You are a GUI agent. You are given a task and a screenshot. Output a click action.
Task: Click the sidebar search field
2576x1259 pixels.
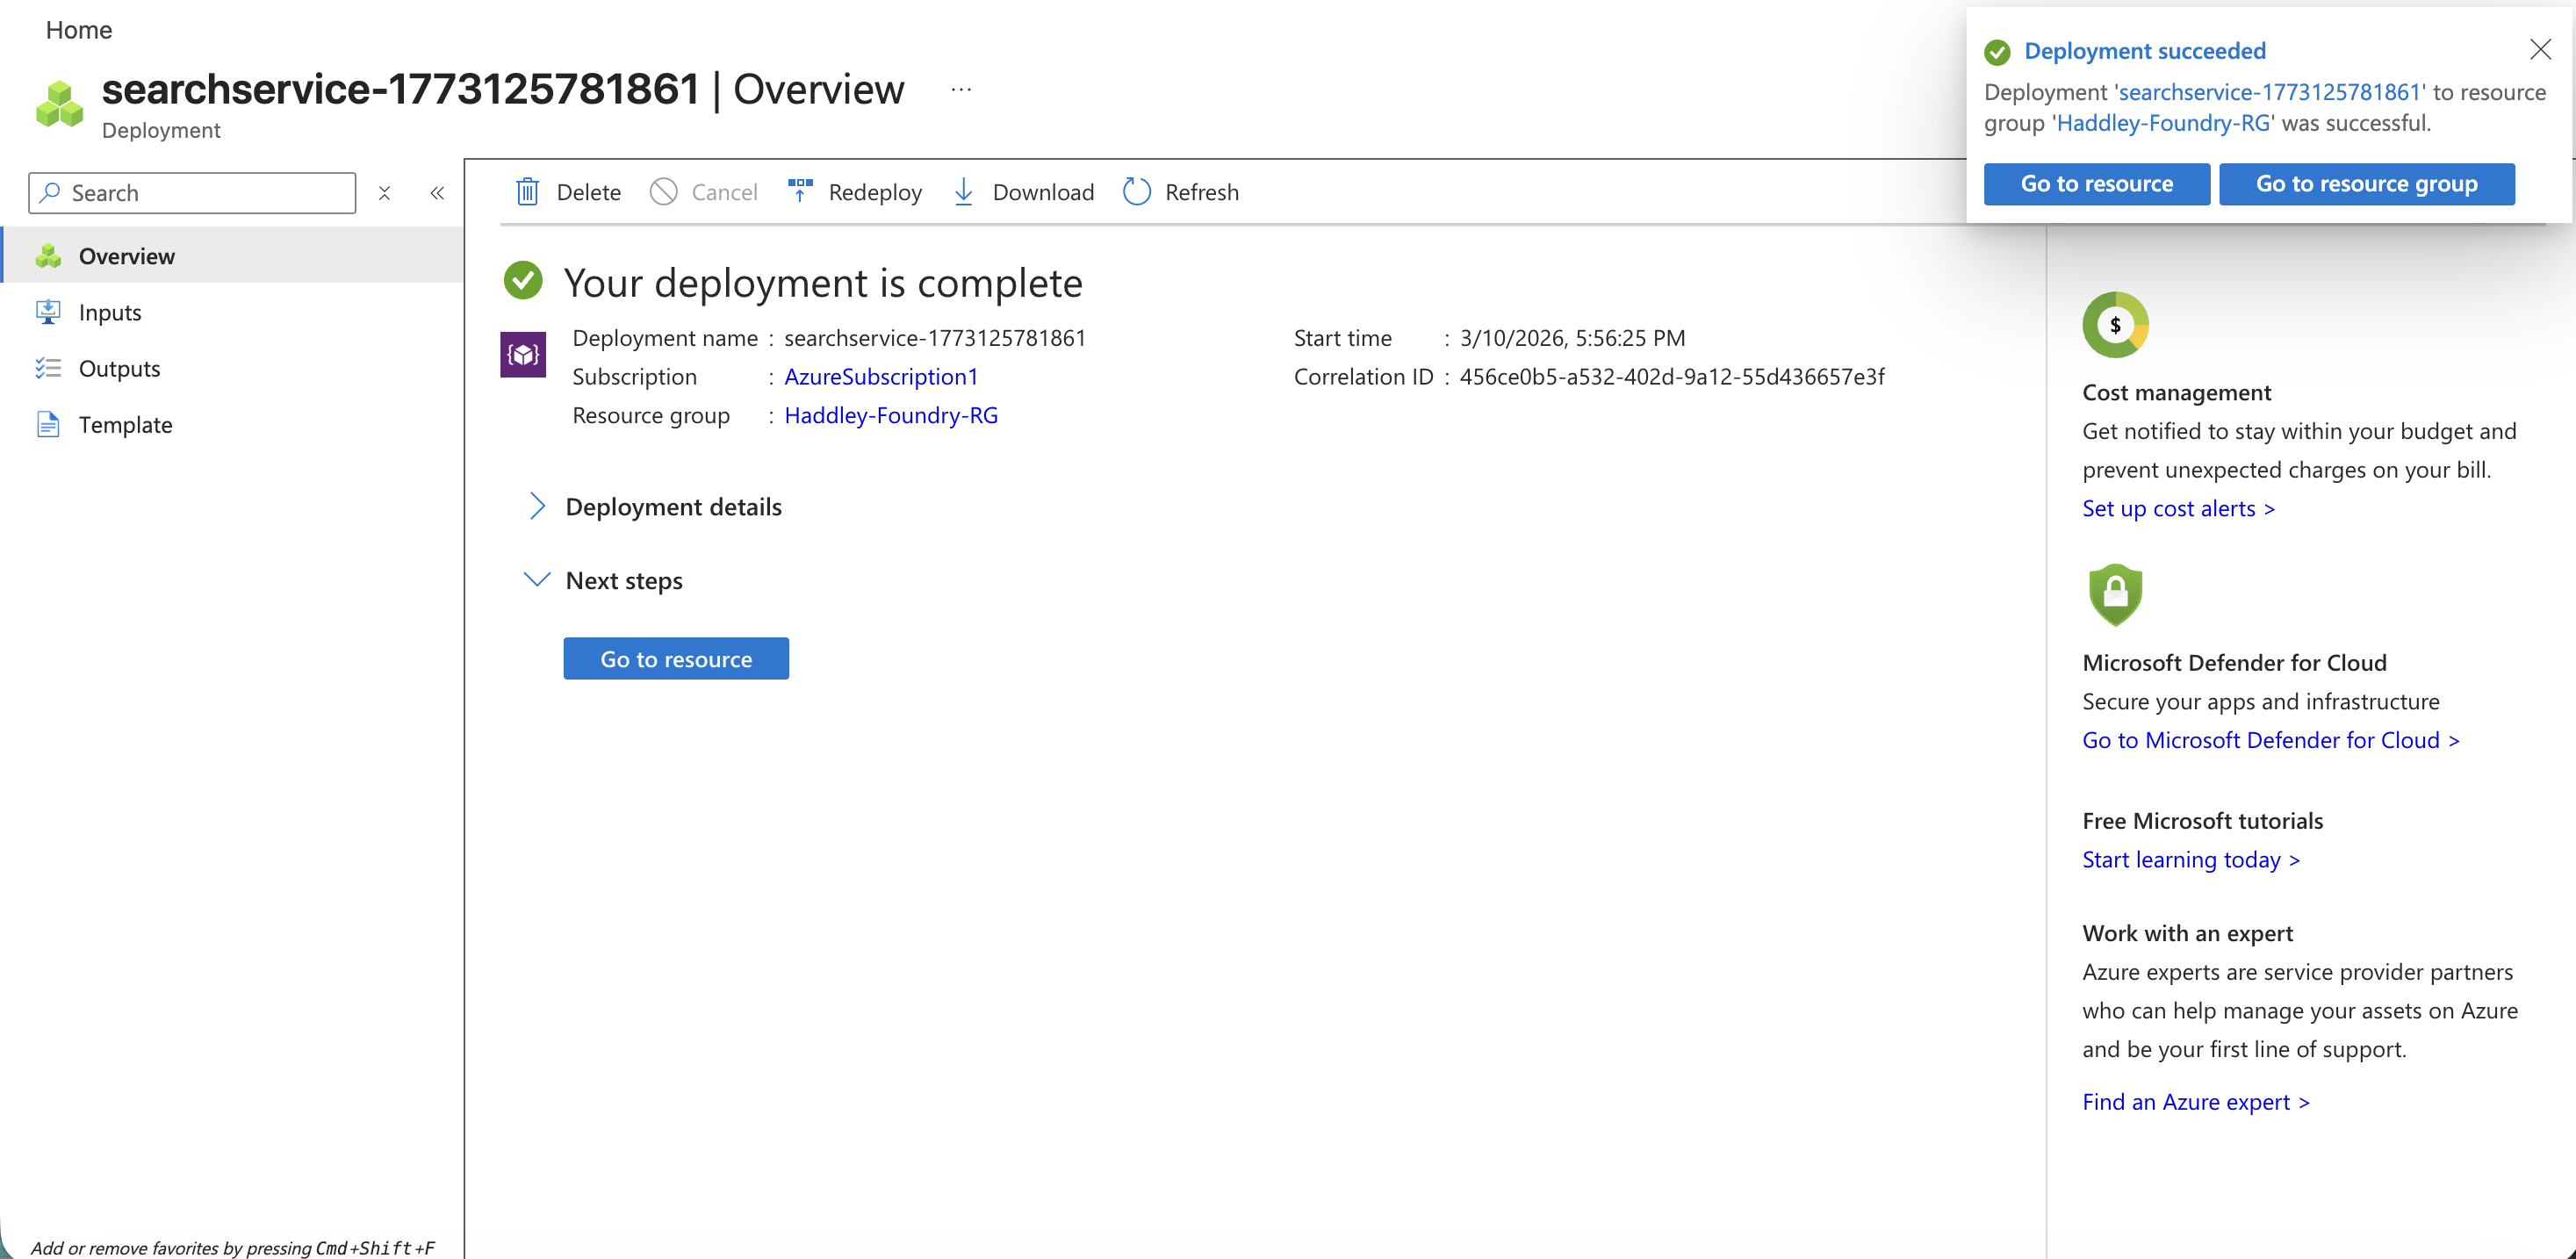coord(192,192)
